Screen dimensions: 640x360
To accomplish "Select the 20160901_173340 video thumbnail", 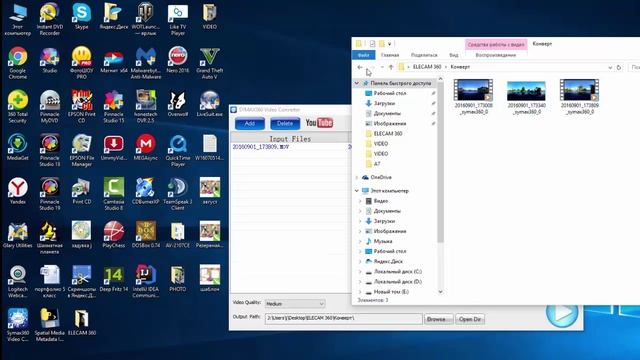I will pyautogui.click(x=526, y=97).
